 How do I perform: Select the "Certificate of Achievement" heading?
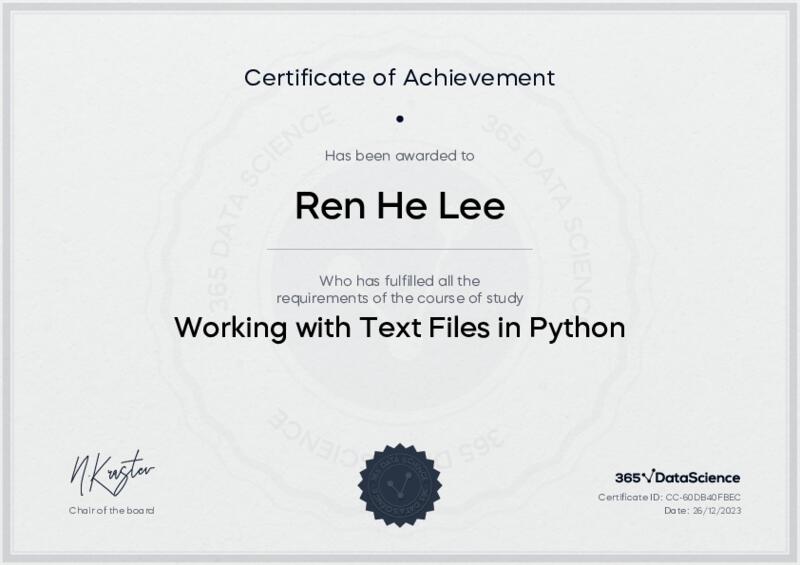click(400, 76)
